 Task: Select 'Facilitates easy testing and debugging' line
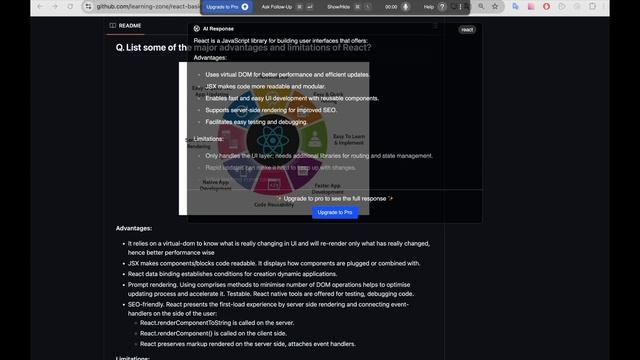coord(256,122)
